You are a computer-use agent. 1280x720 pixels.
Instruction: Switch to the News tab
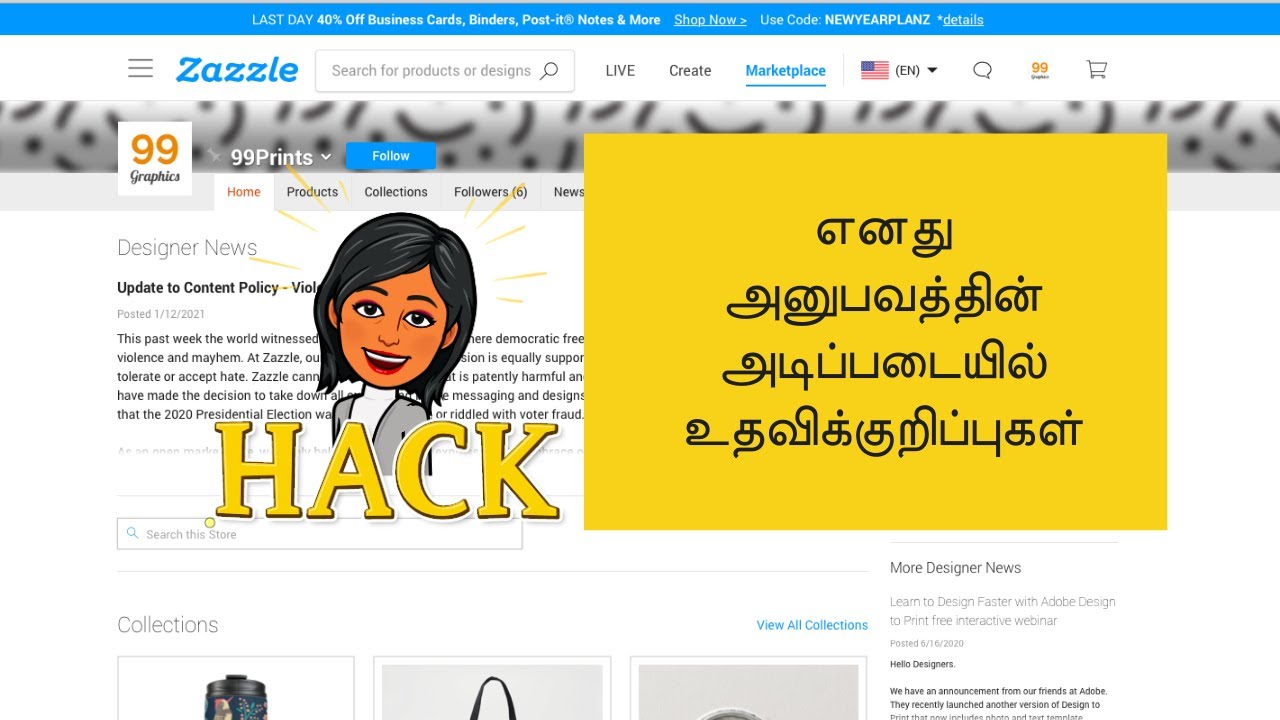[x=568, y=192]
